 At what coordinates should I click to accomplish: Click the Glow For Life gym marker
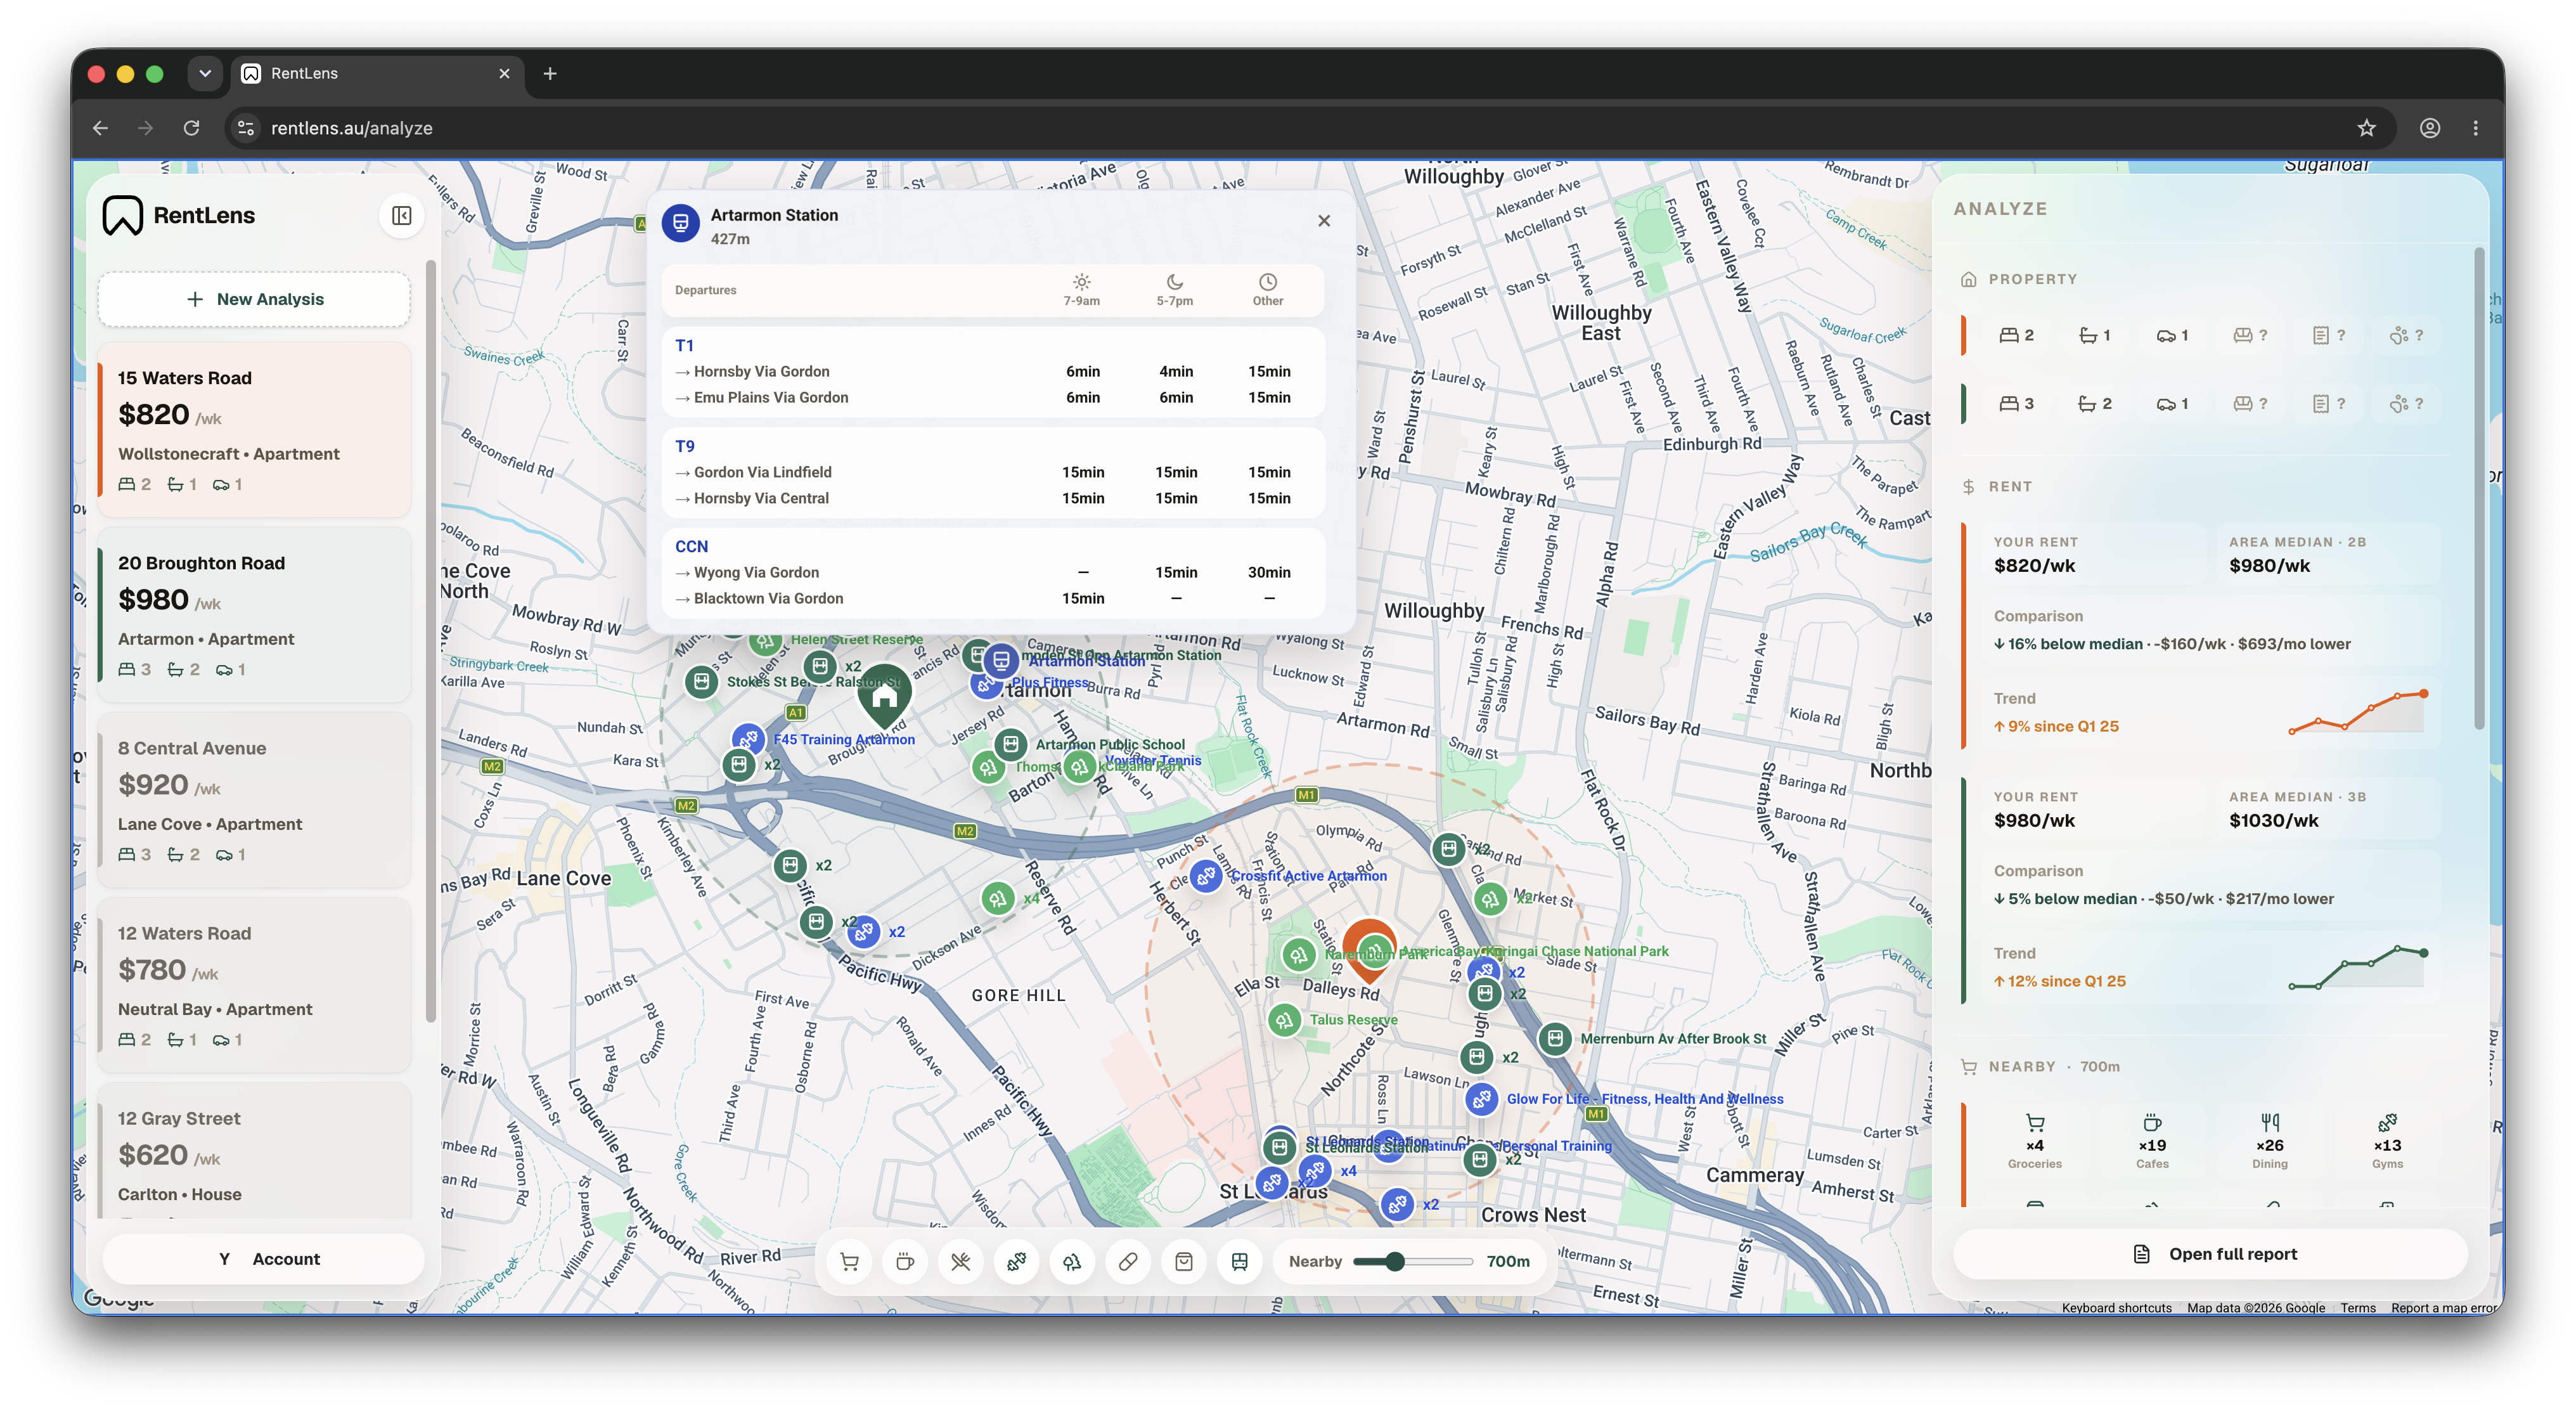click(1482, 1100)
